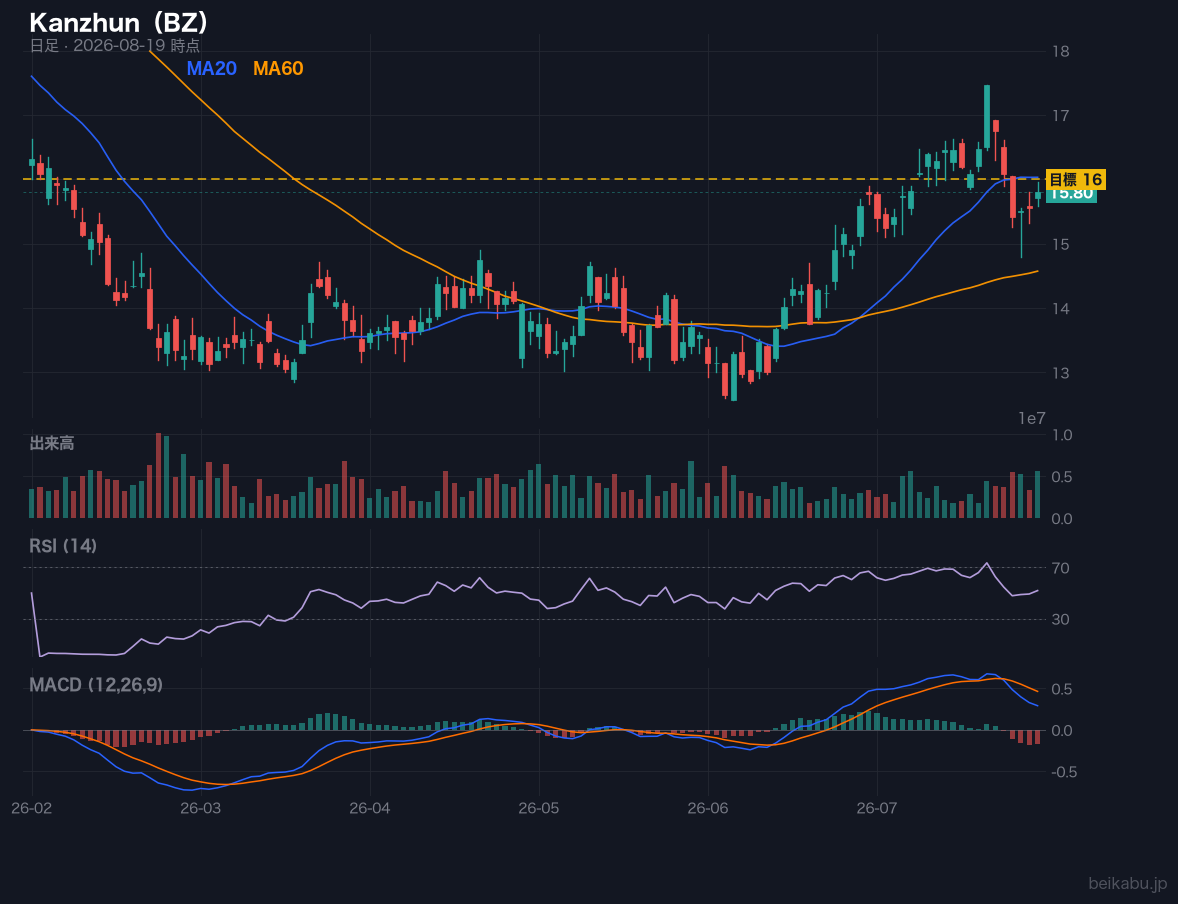This screenshot has height=904, width=1178.
Task: Click the 目標 16 target price tag
Action: coord(1075,180)
